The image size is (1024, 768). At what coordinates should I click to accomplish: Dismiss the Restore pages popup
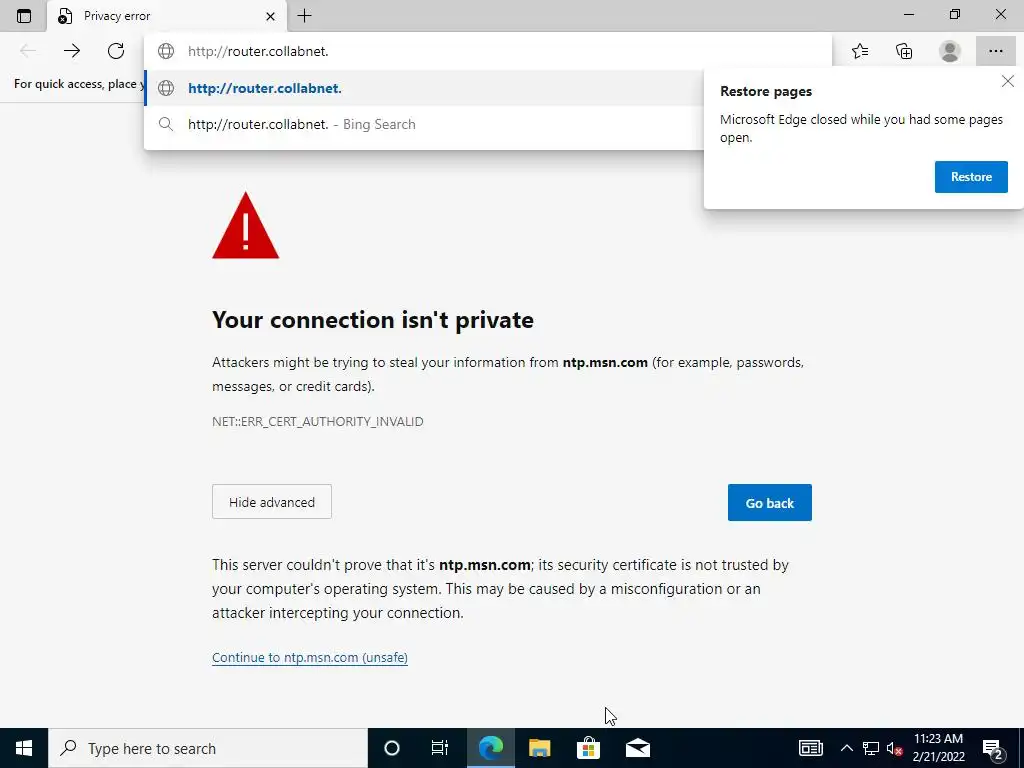click(x=1008, y=81)
